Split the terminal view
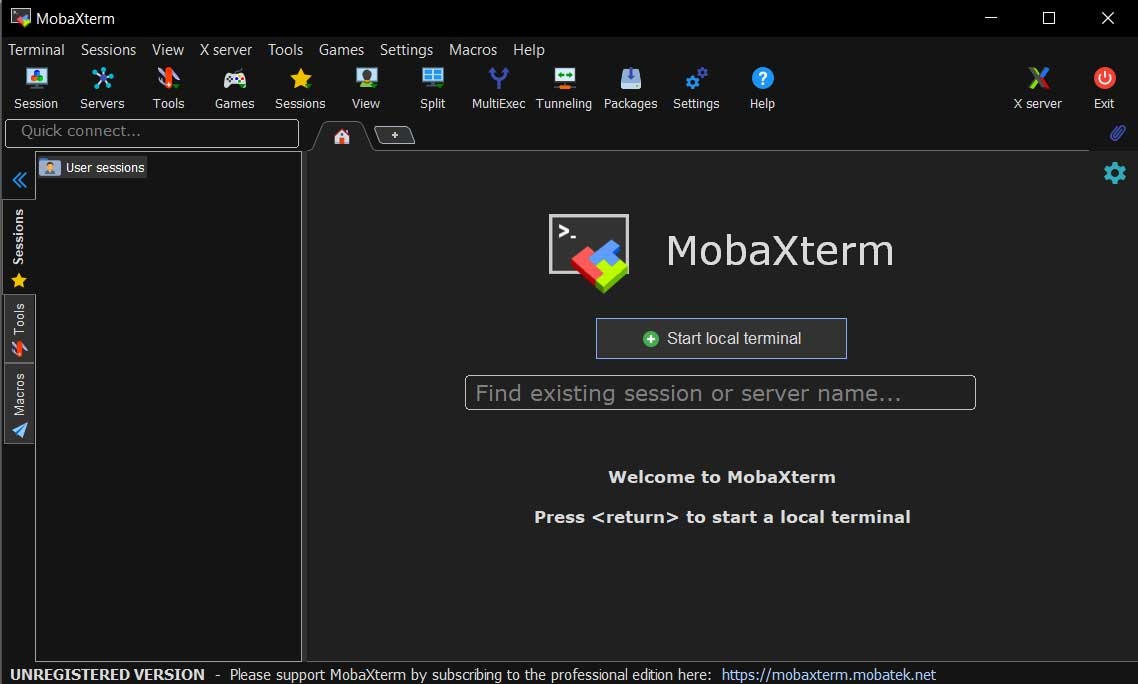1138x684 pixels. coord(432,87)
